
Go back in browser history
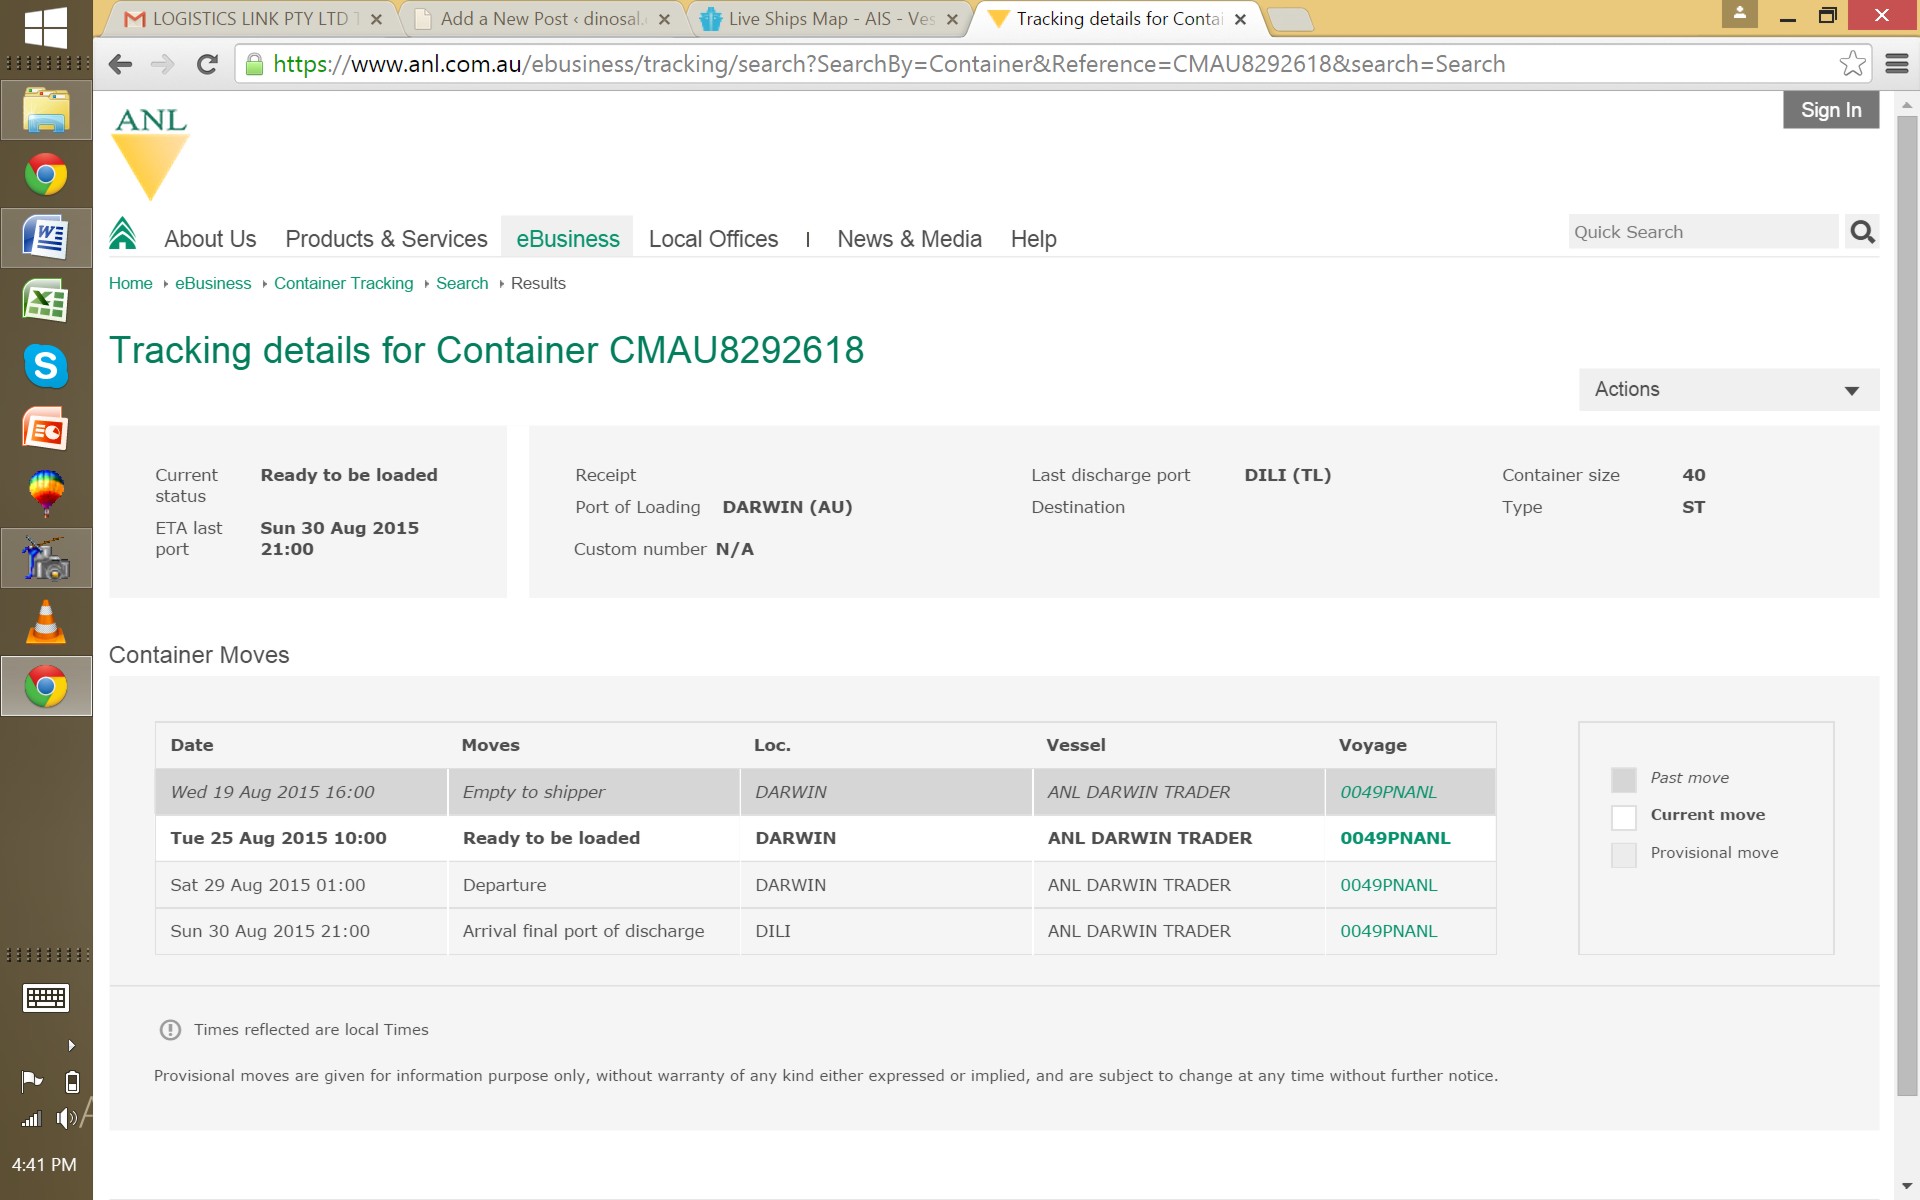coord(121,64)
